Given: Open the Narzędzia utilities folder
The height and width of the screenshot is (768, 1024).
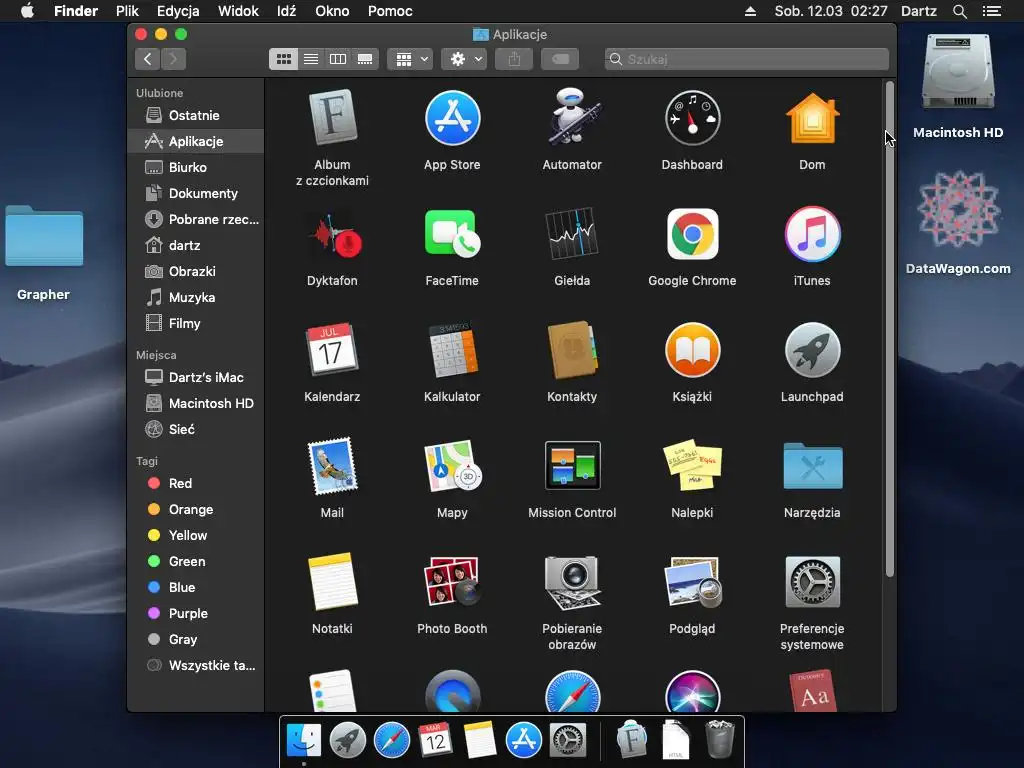Looking at the screenshot, I should click(x=812, y=466).
